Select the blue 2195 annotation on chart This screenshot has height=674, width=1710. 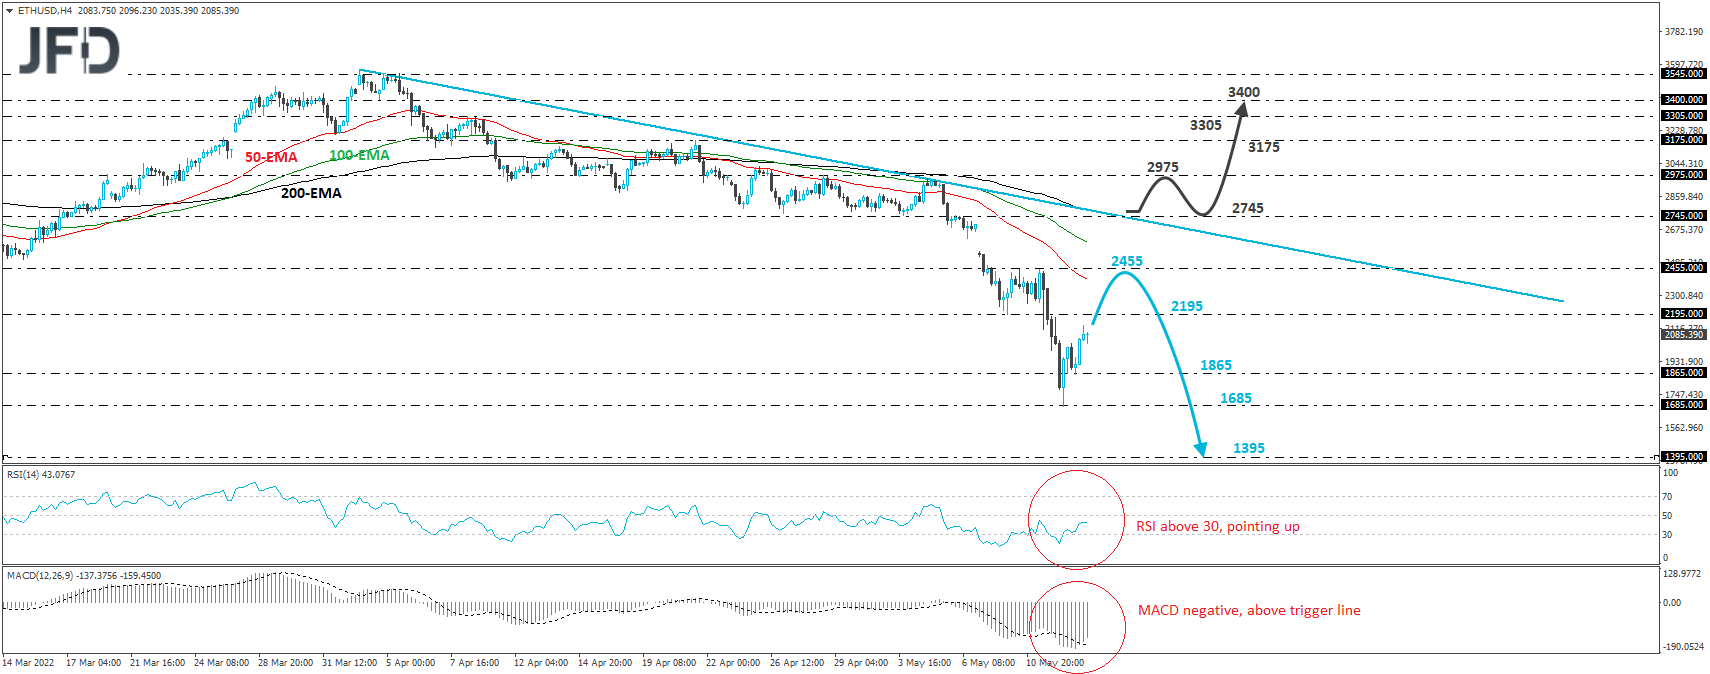click(x=1187, y=307)
